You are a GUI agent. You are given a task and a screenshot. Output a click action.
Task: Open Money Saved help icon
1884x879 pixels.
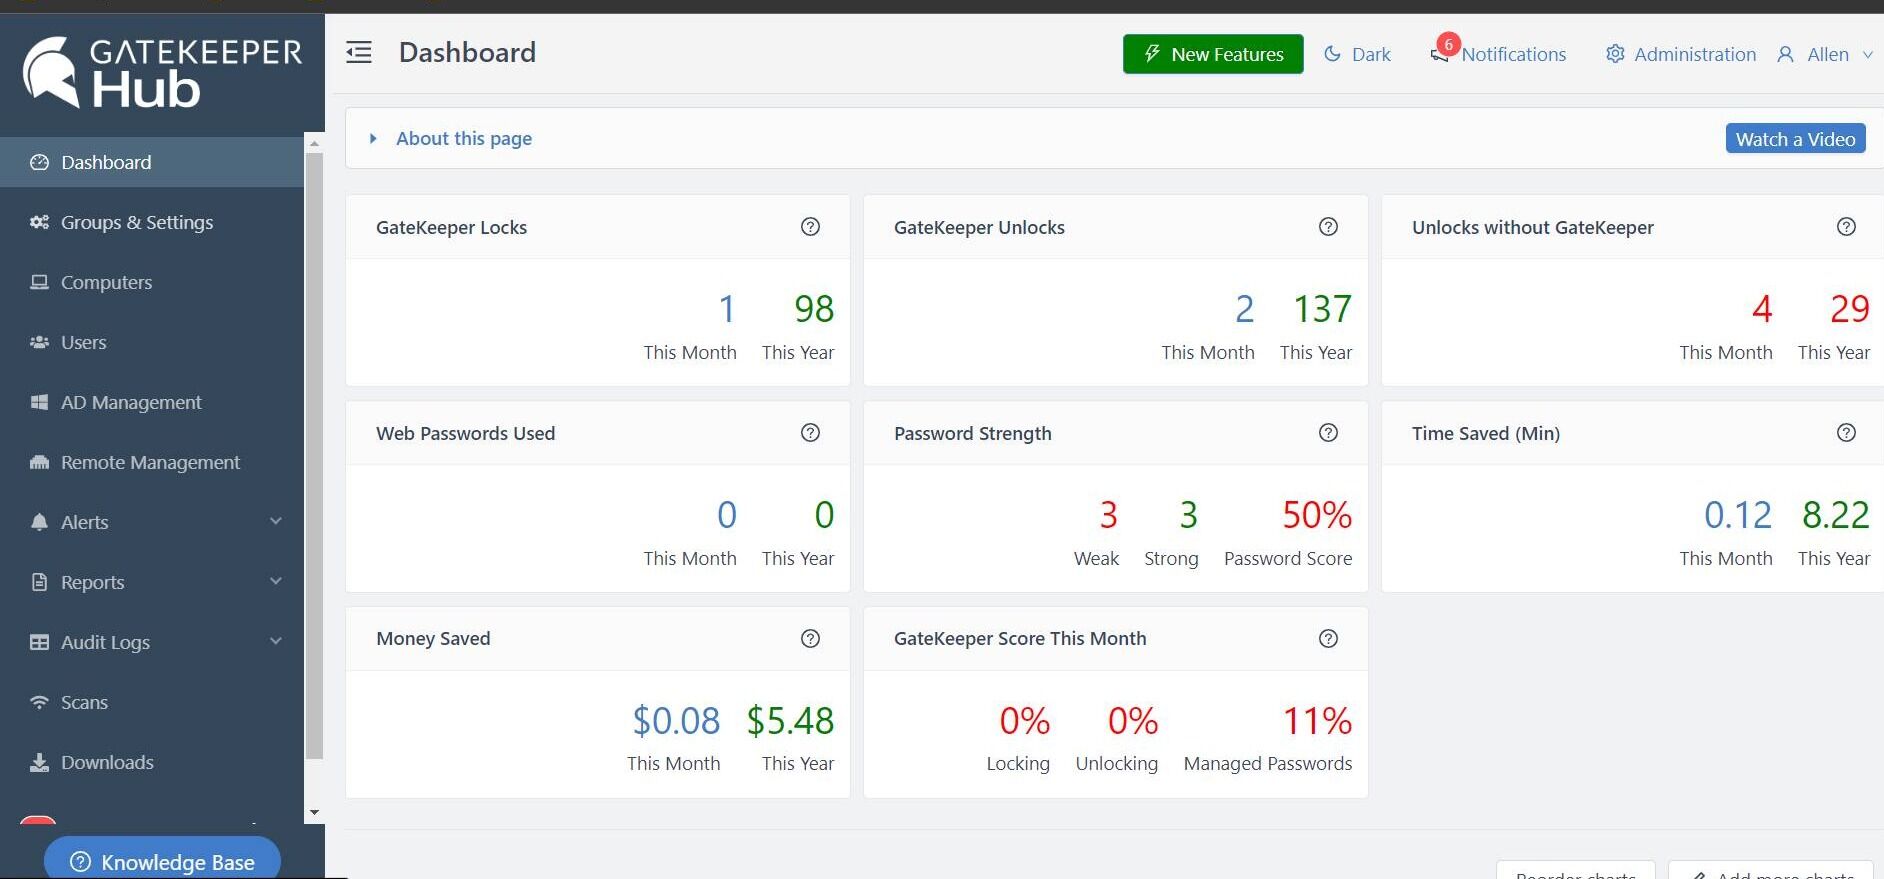point(810,639)
